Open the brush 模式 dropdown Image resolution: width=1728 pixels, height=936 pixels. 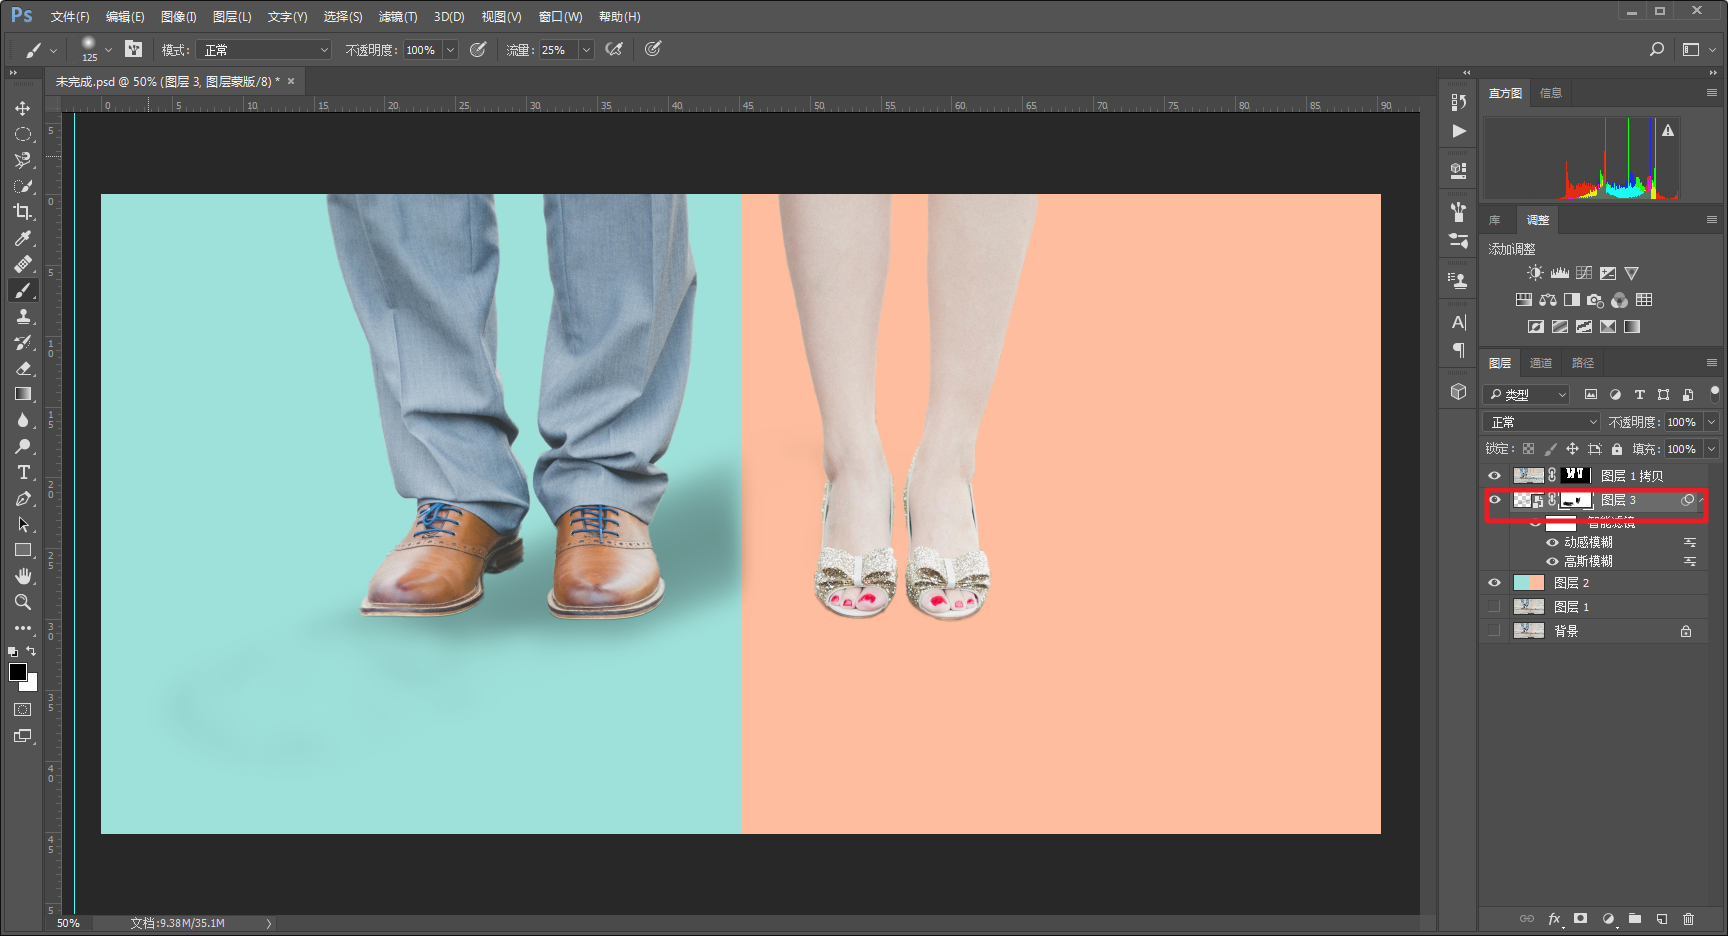point(264,50)
